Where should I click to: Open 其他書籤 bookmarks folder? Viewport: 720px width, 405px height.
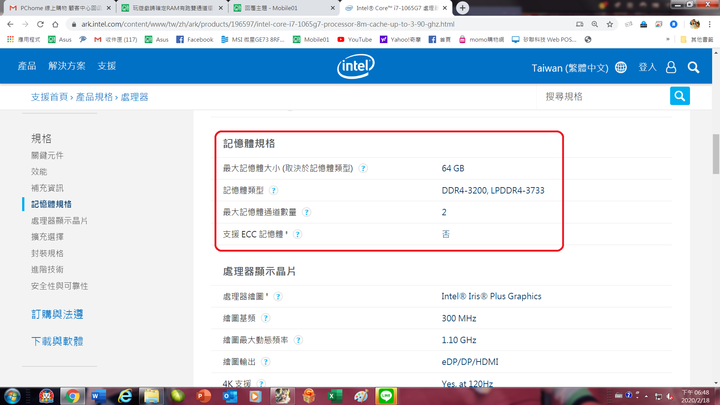[x=697, y=39]
